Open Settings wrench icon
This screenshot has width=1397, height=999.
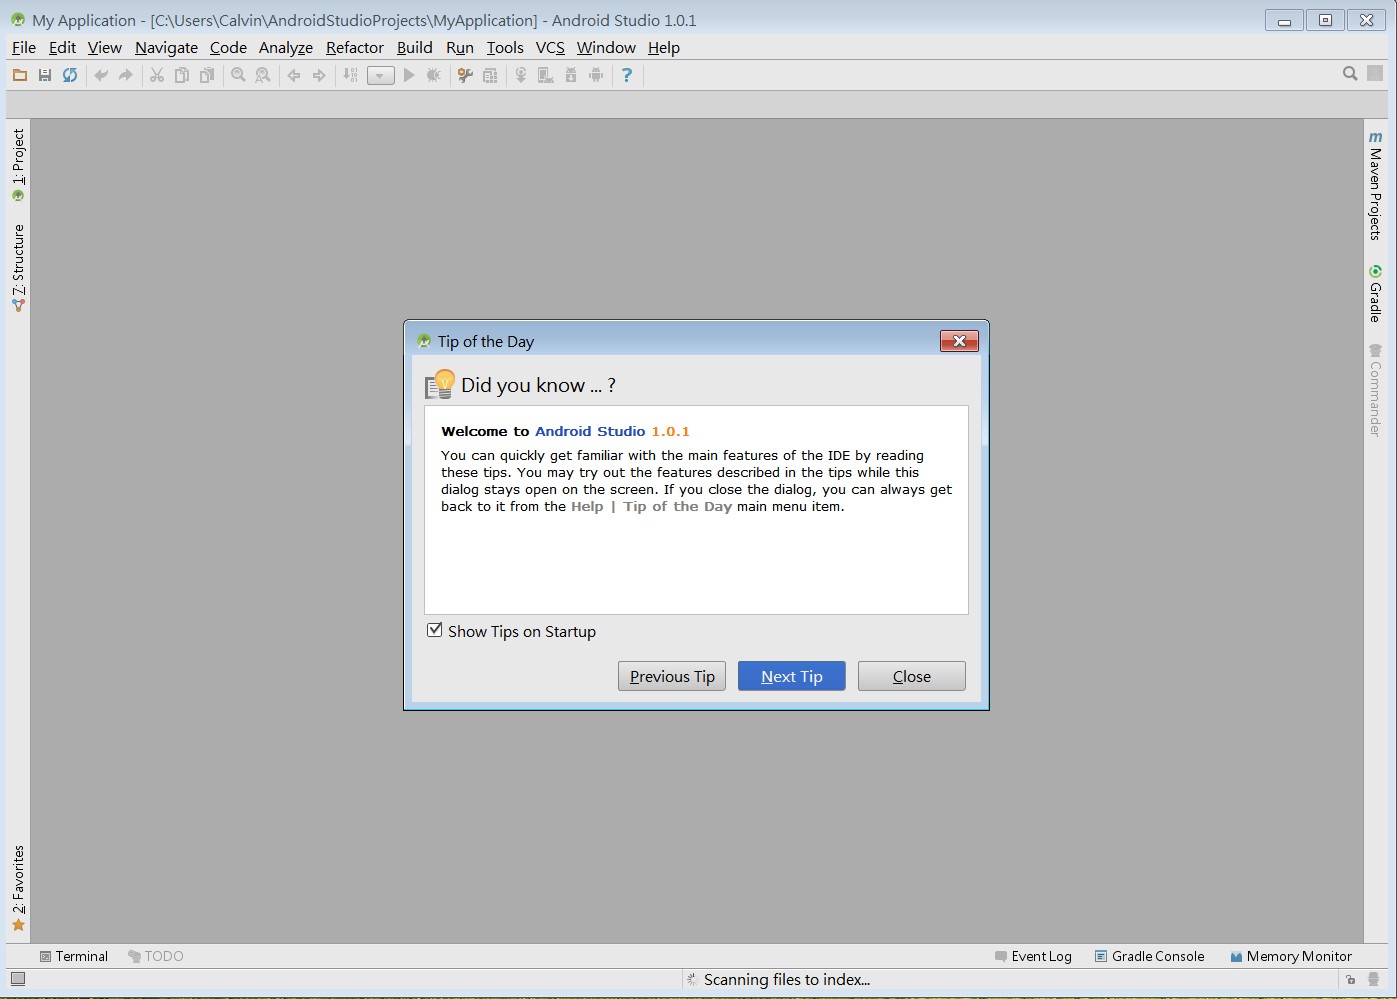[x=465, y=75]
